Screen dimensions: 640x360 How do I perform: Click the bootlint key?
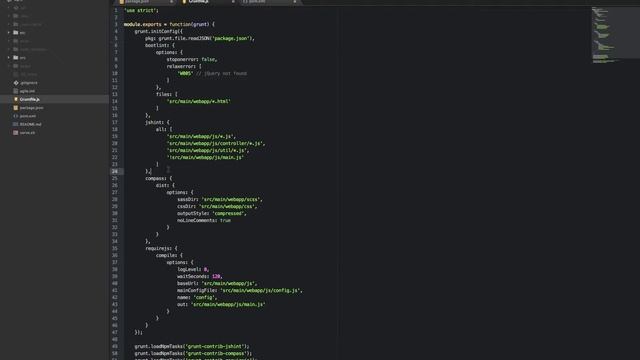pos(157,45)
